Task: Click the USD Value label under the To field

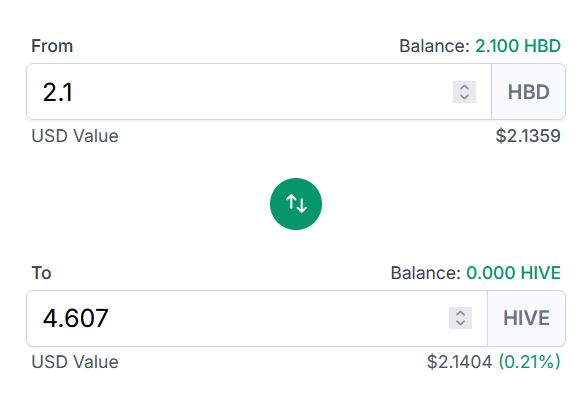Action: point(75,362)
